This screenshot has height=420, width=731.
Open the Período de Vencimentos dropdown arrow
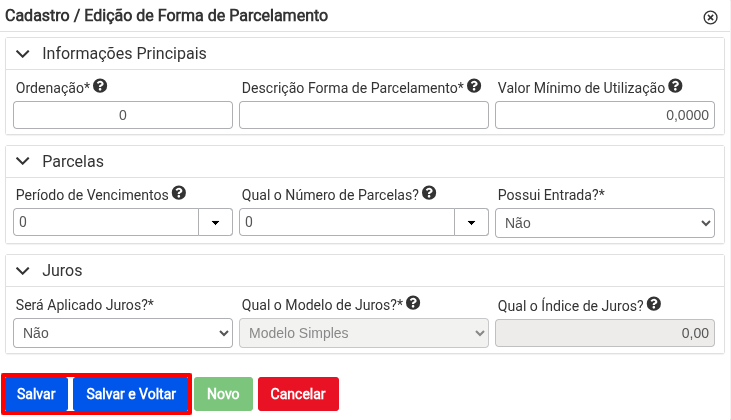click(x=215, y=222)
